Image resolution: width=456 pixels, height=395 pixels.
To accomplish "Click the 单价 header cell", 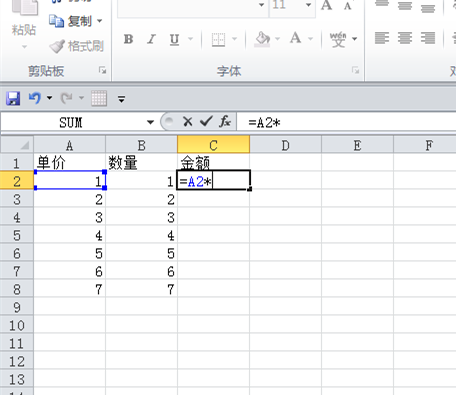I will click(x=69, y=163).
